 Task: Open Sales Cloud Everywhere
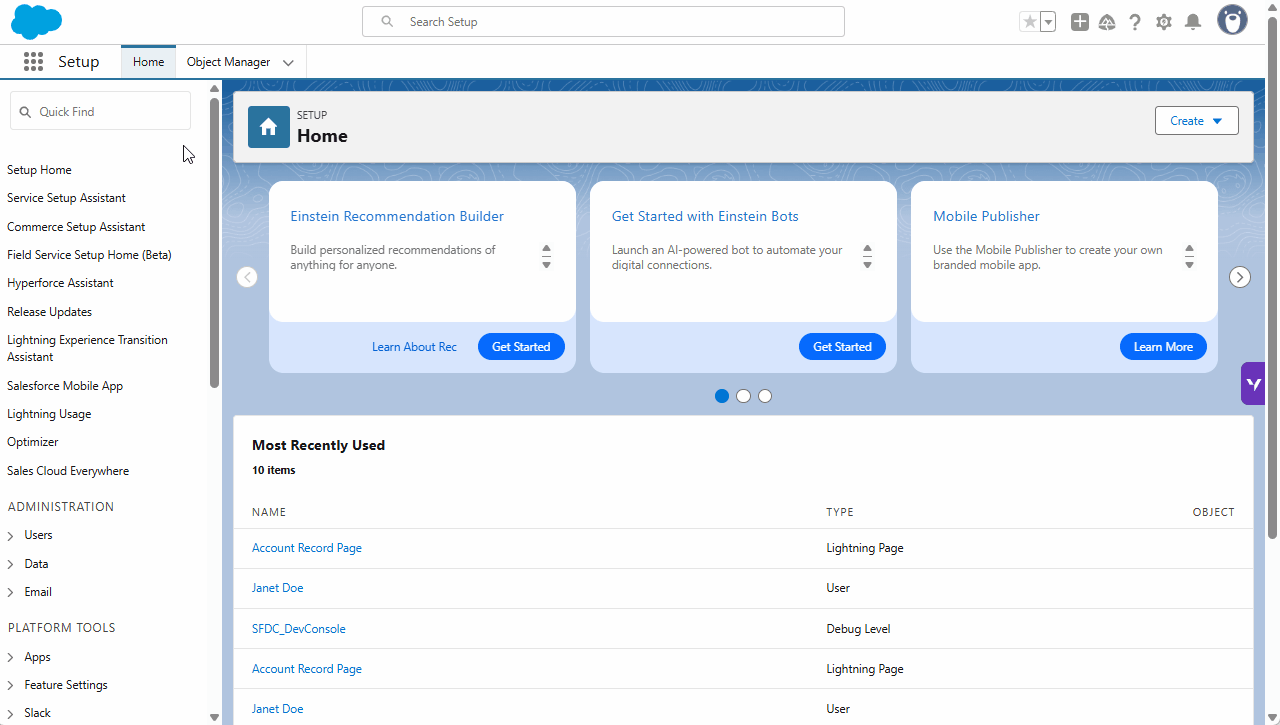(68, 471)
